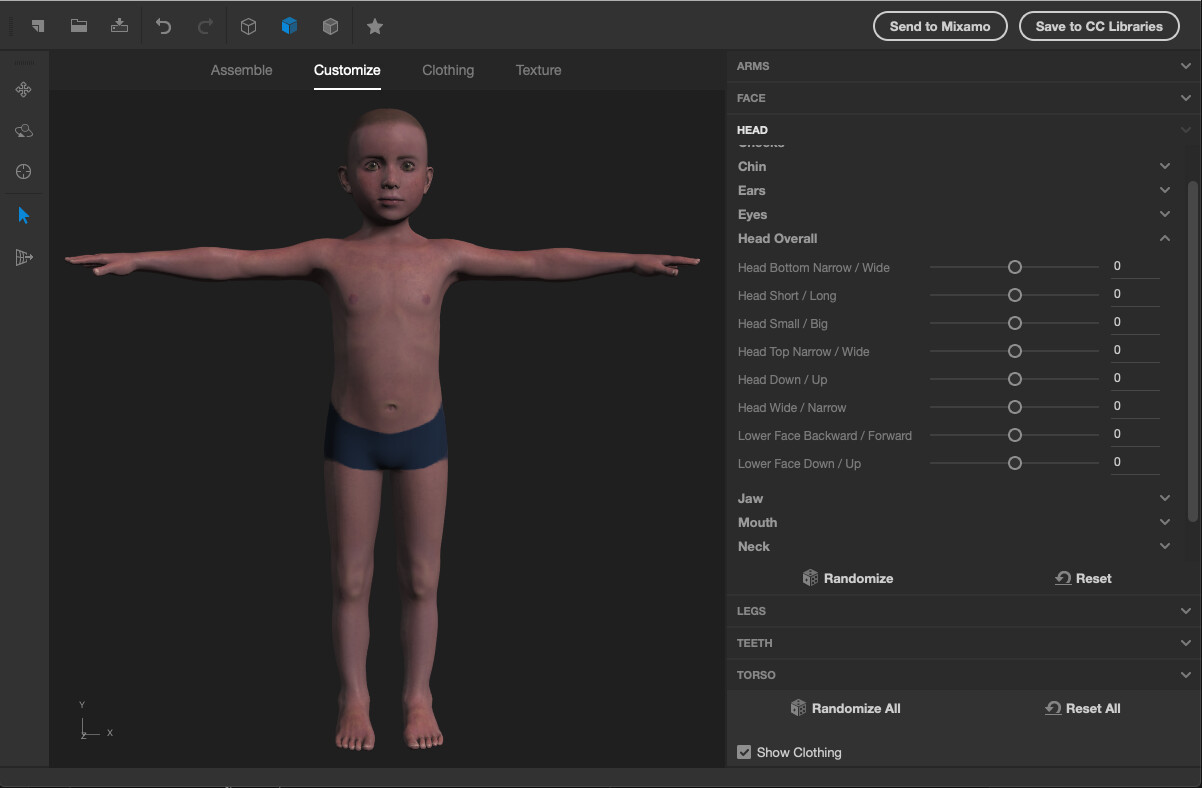This screenshot has width=1202, height=788.
Task: Click the Head Down / Up value field
Action: [x=1135, y=379]
